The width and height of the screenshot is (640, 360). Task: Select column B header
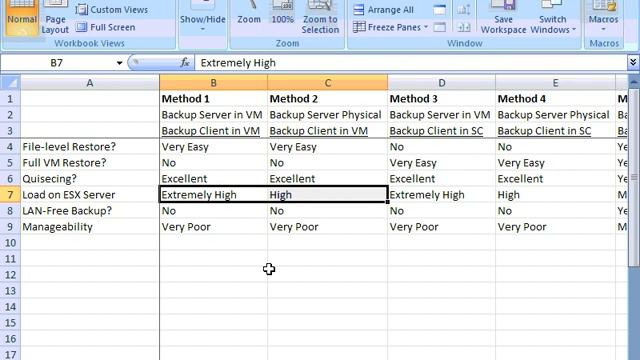tap(213, 83)
